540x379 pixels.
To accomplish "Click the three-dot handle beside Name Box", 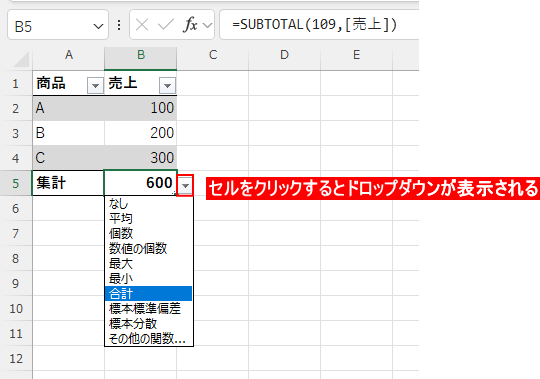I will coord(119,25).
